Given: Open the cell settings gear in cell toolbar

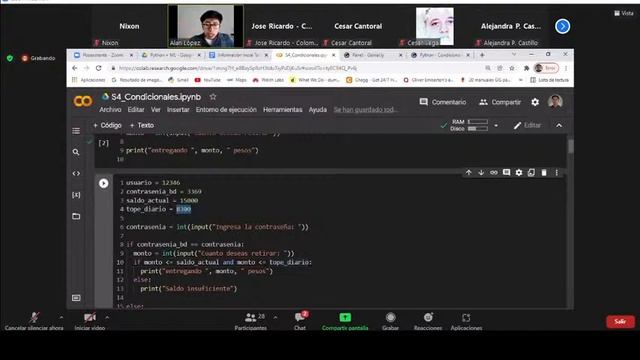Looking at the screenshot, I should pyautogui.click(x=519, y=173).
